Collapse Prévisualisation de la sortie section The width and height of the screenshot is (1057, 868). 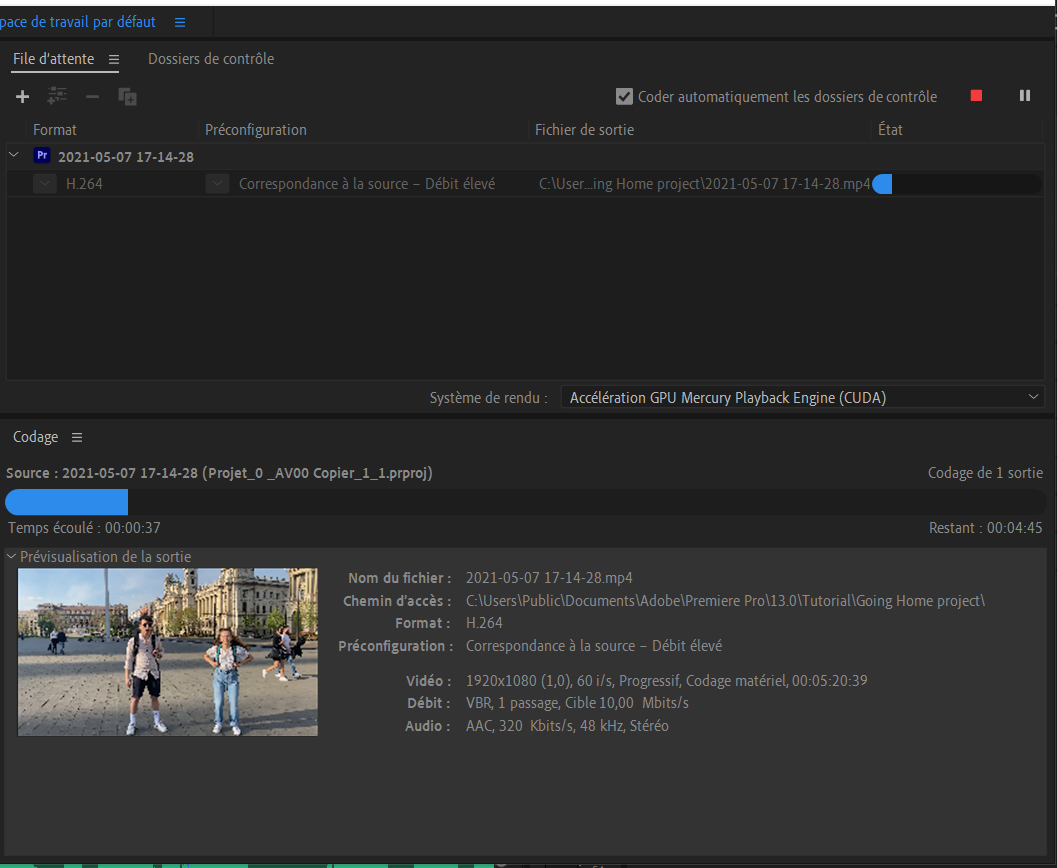point(11,557)
